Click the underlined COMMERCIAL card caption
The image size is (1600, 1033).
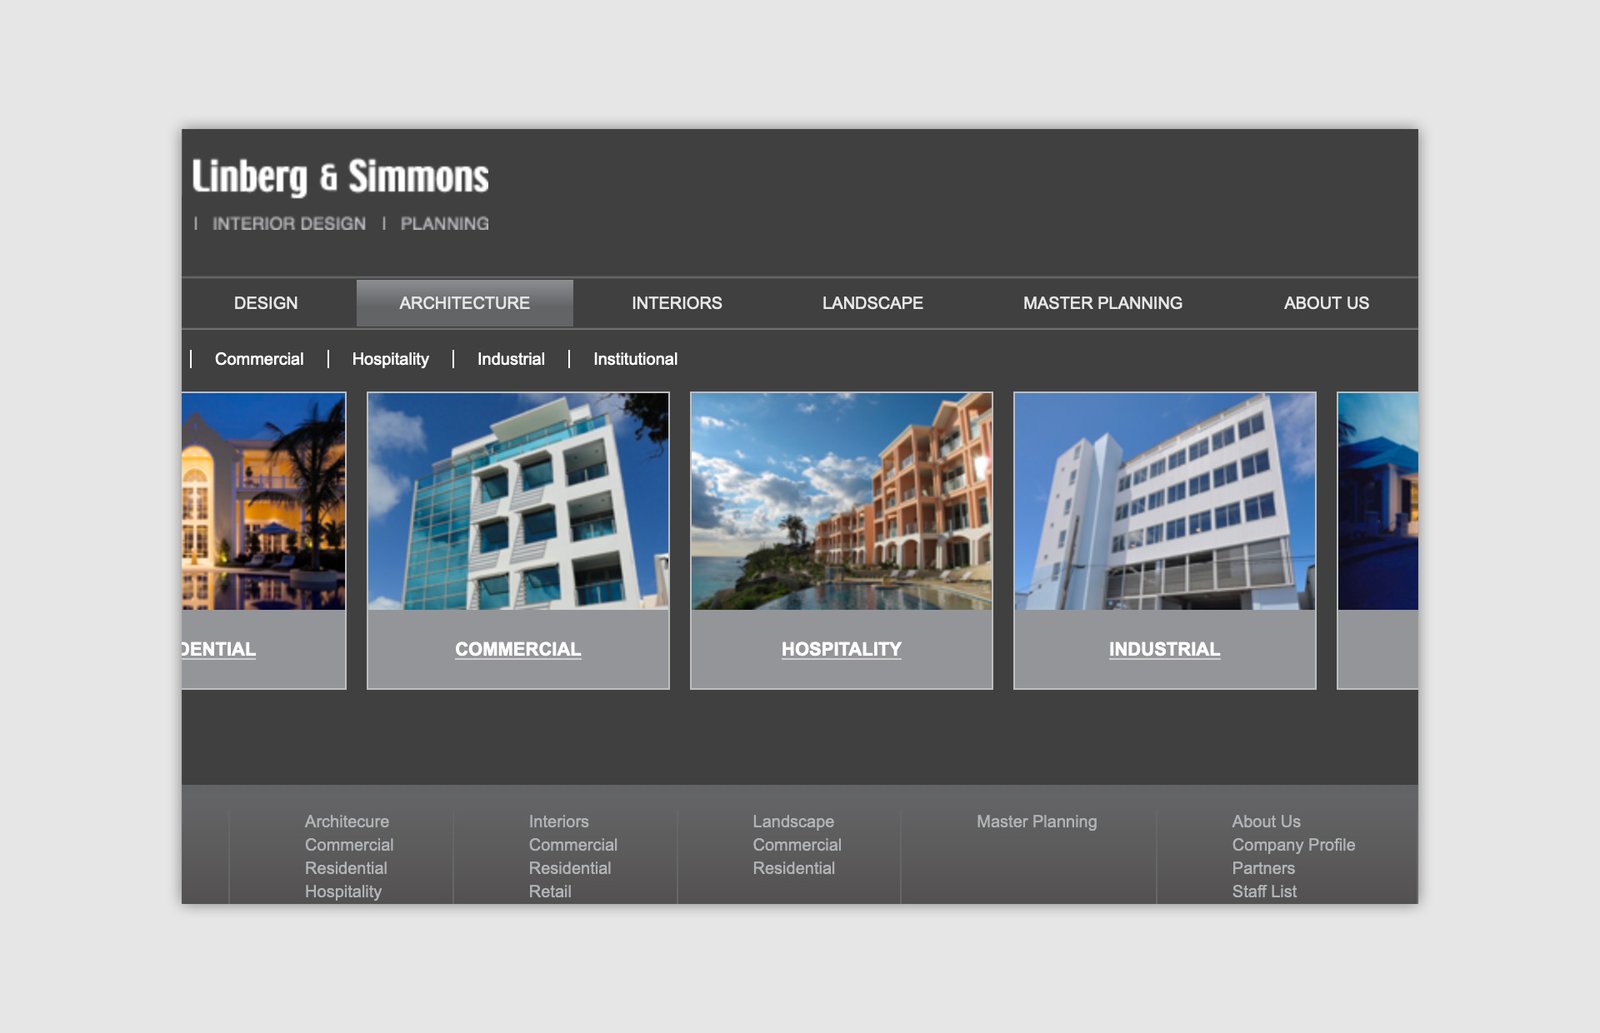tap(518, 649)
